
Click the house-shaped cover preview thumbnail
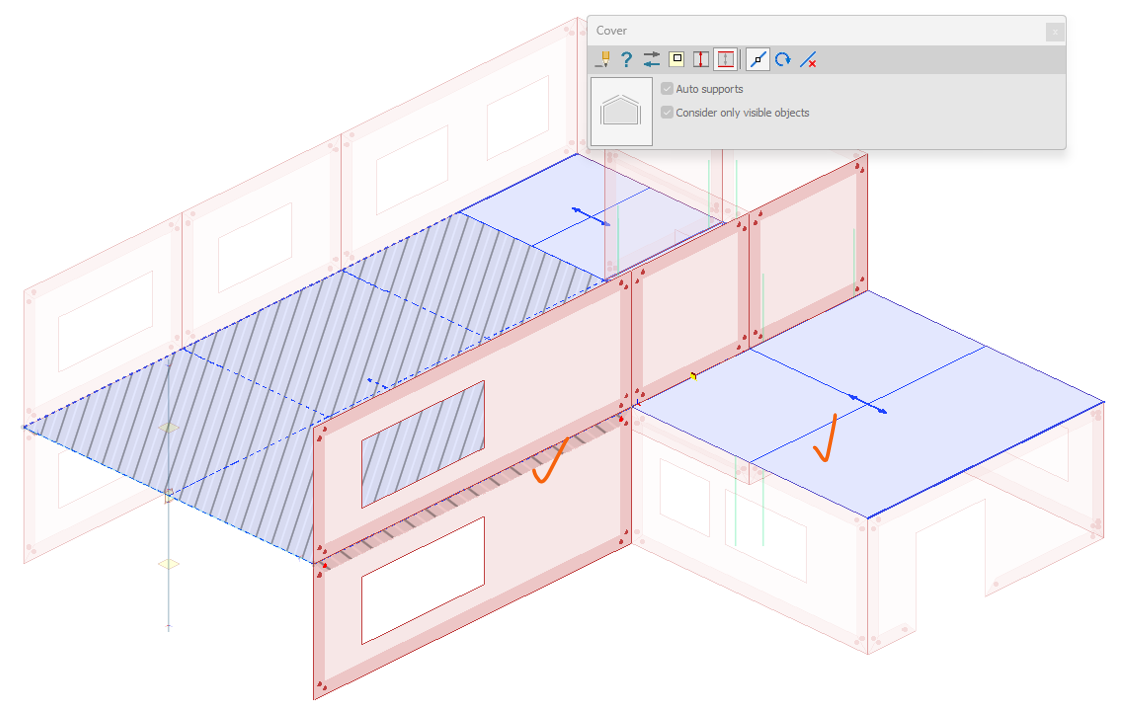point(621,111)
